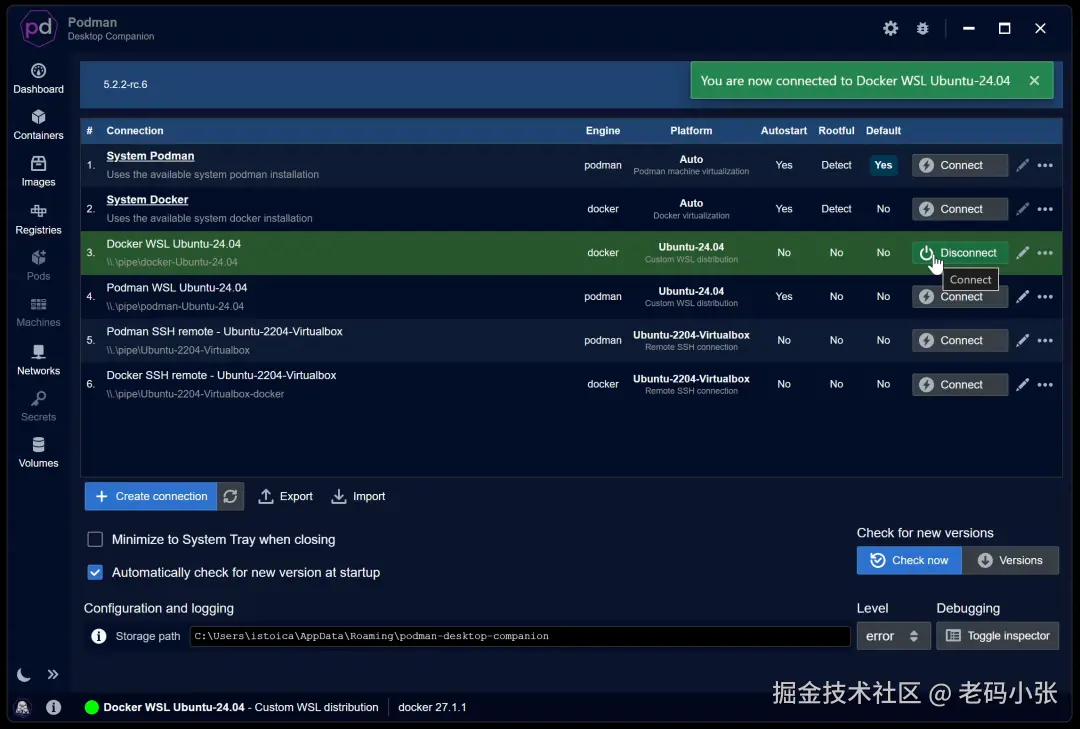Screen dimensions: 1080x729
Task: Click the avatar icon in status bar
Action: click(23, 707)
